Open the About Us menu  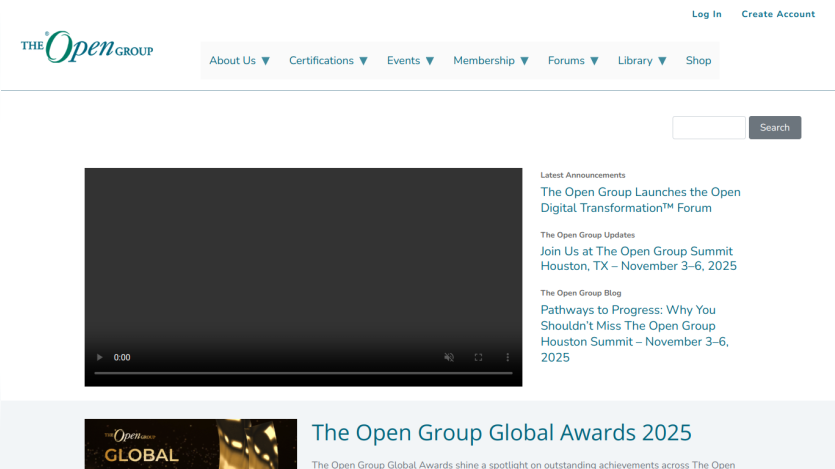233,61
